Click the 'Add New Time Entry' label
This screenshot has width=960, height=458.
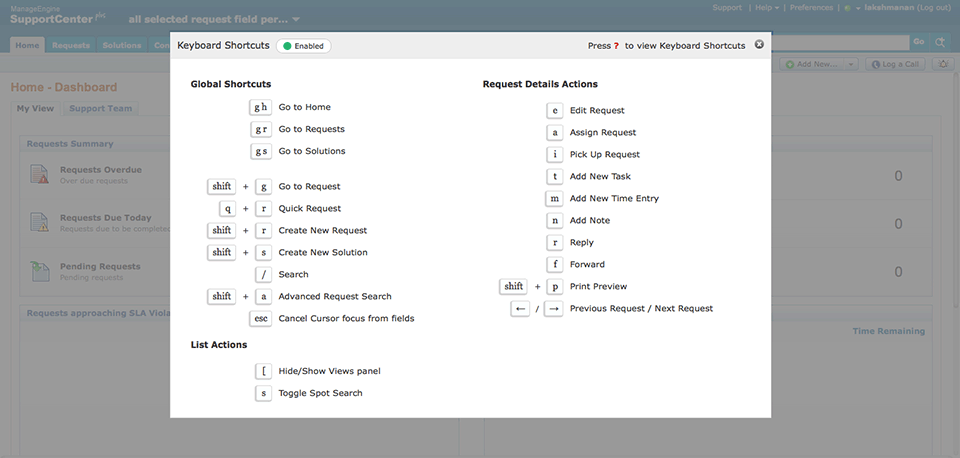tap(614, 198)
